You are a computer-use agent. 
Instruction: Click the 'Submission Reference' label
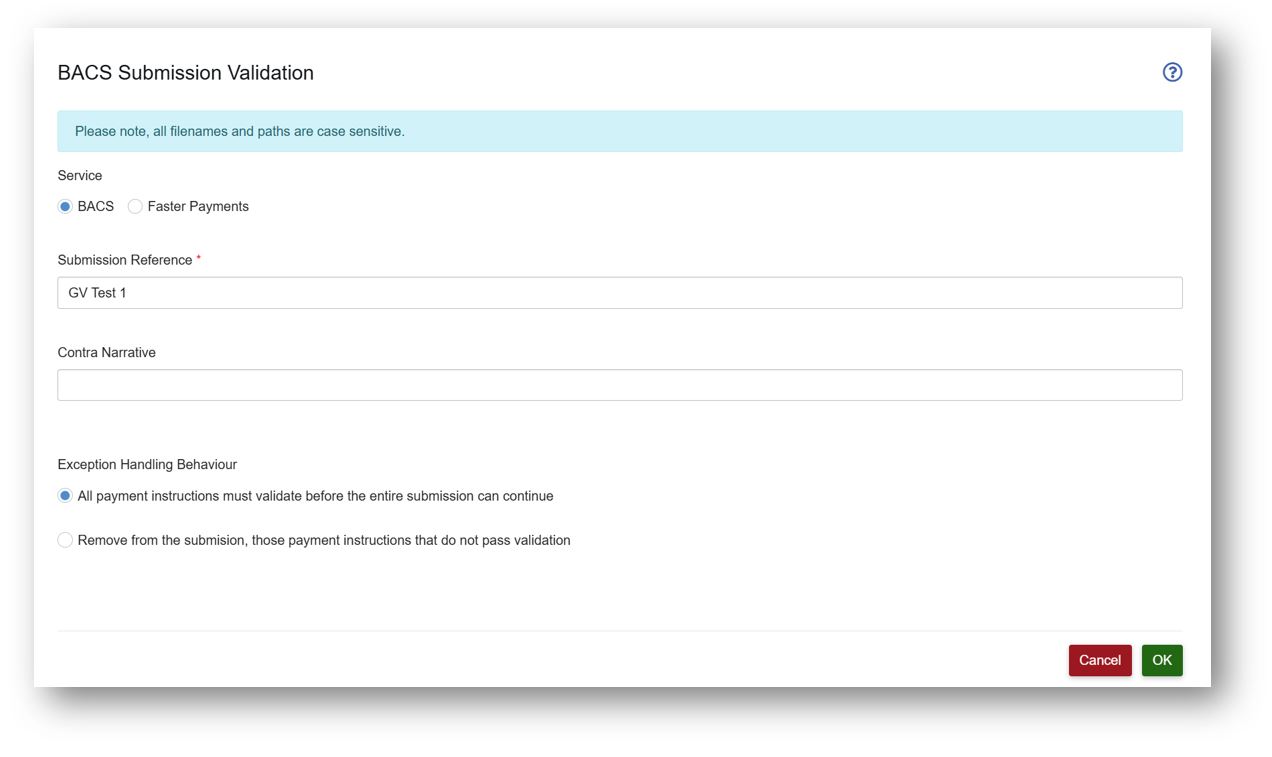point(125,260)
